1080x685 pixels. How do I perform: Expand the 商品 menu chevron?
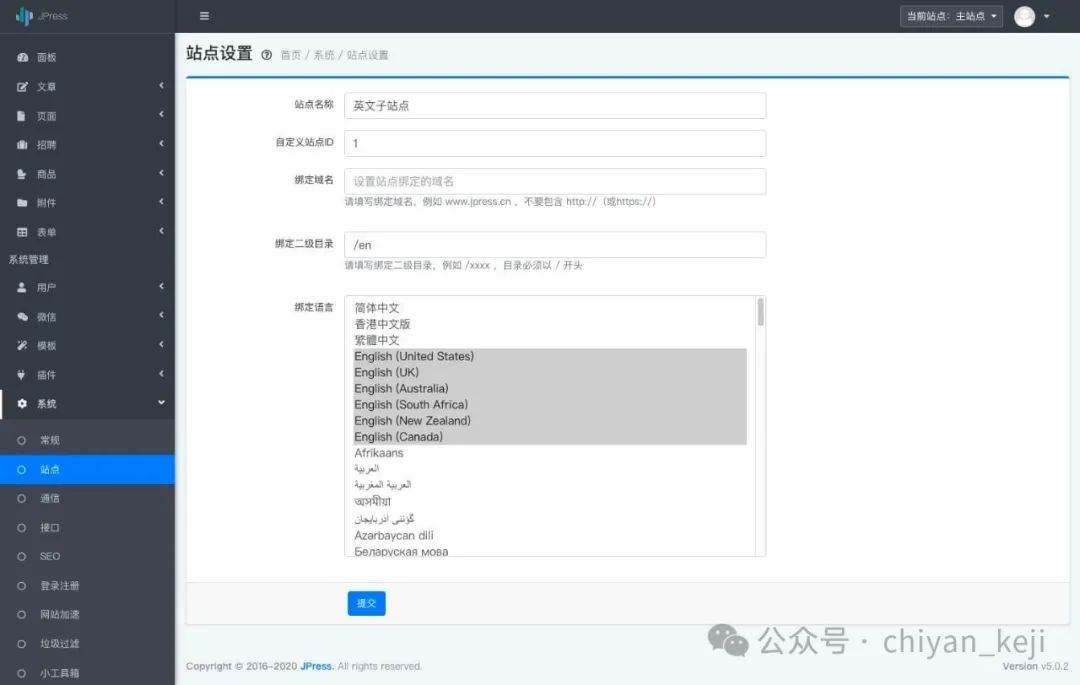161,173
